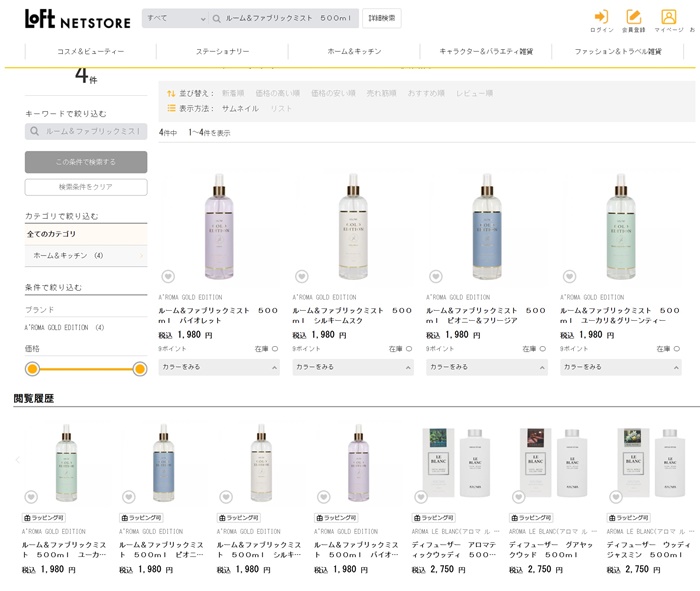
Task: Toggle heart on Silky Musk mist
Action: 302,277
